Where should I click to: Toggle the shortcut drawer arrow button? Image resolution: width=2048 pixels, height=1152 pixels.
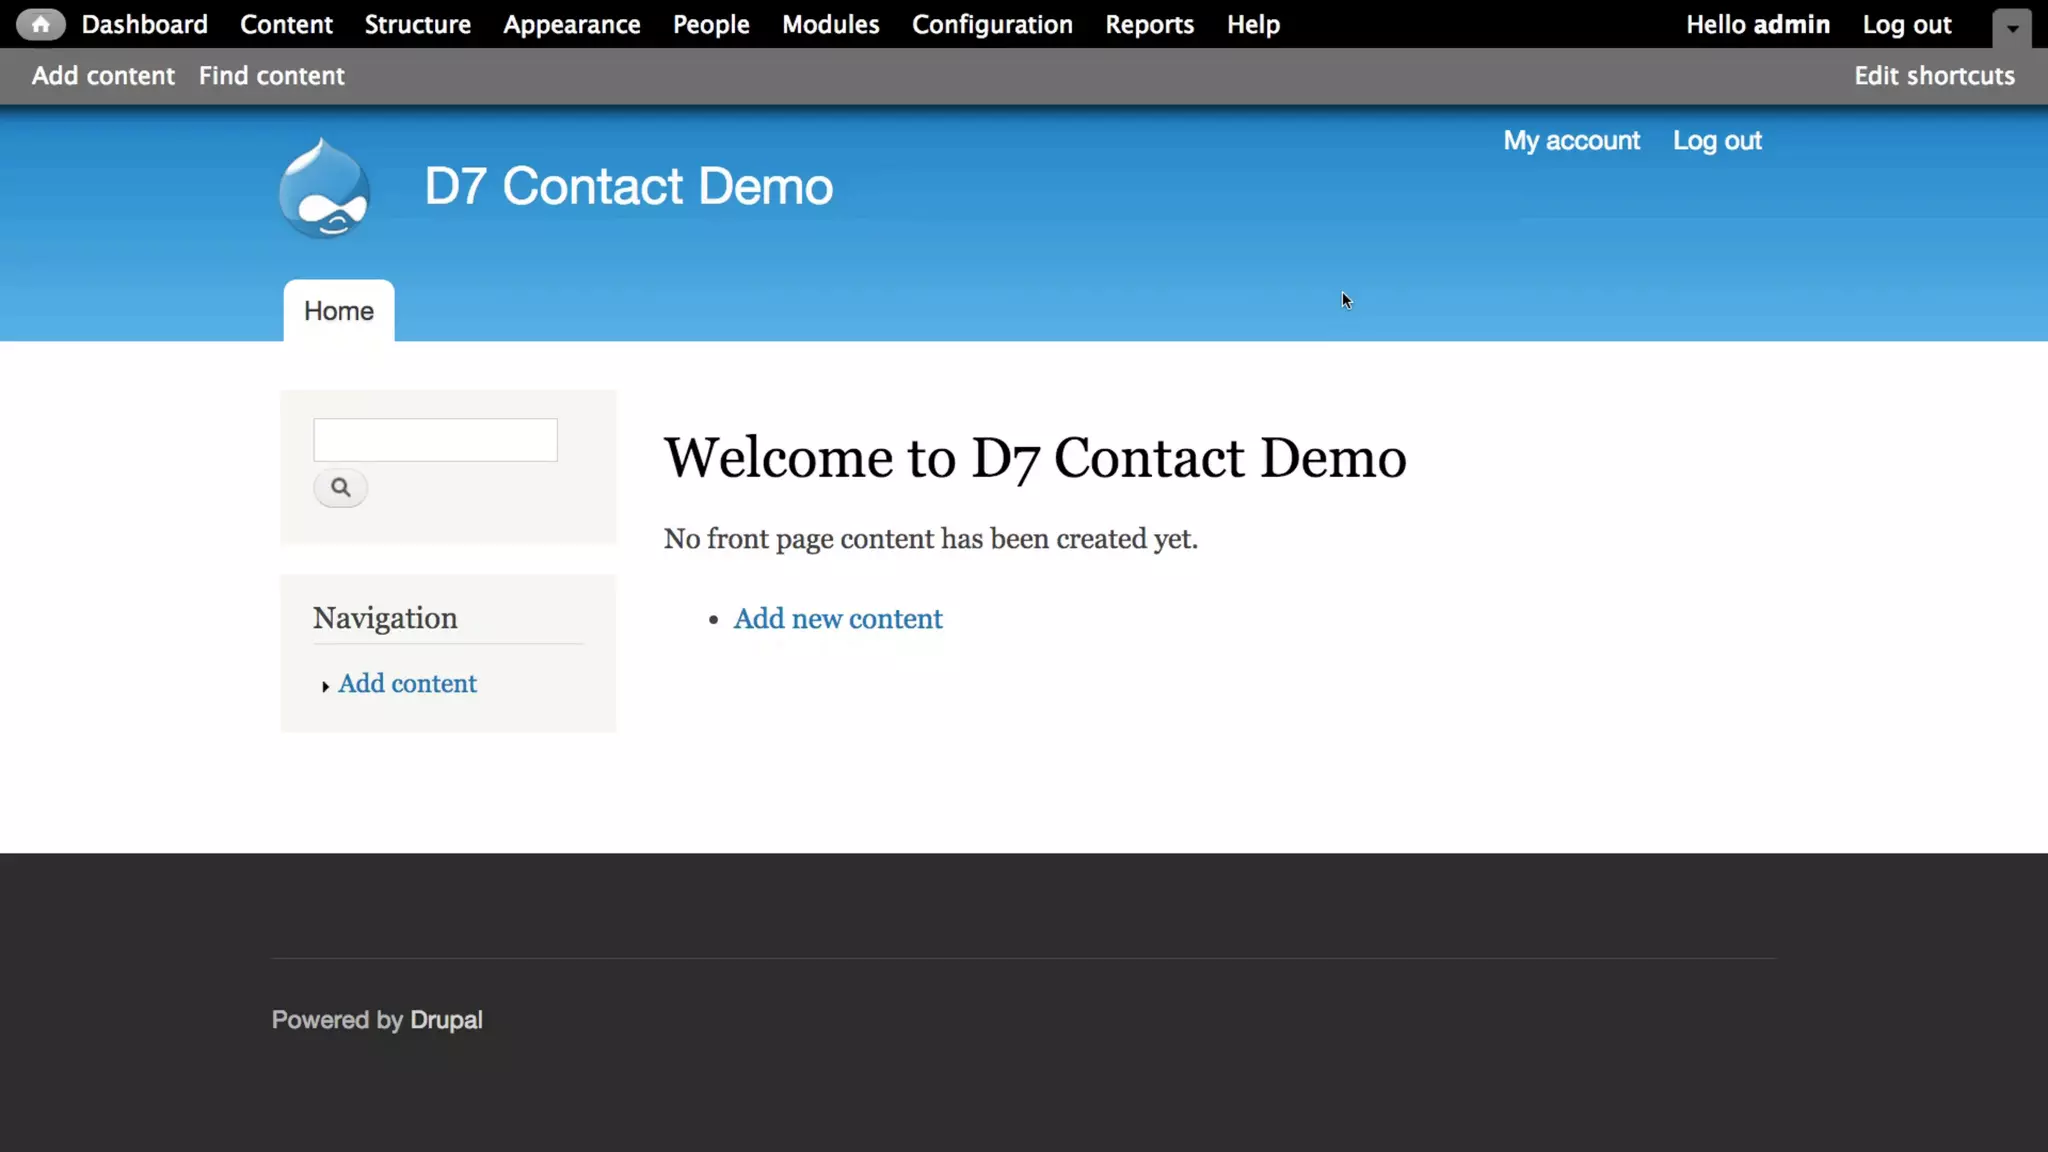(x=2012, y=28)
